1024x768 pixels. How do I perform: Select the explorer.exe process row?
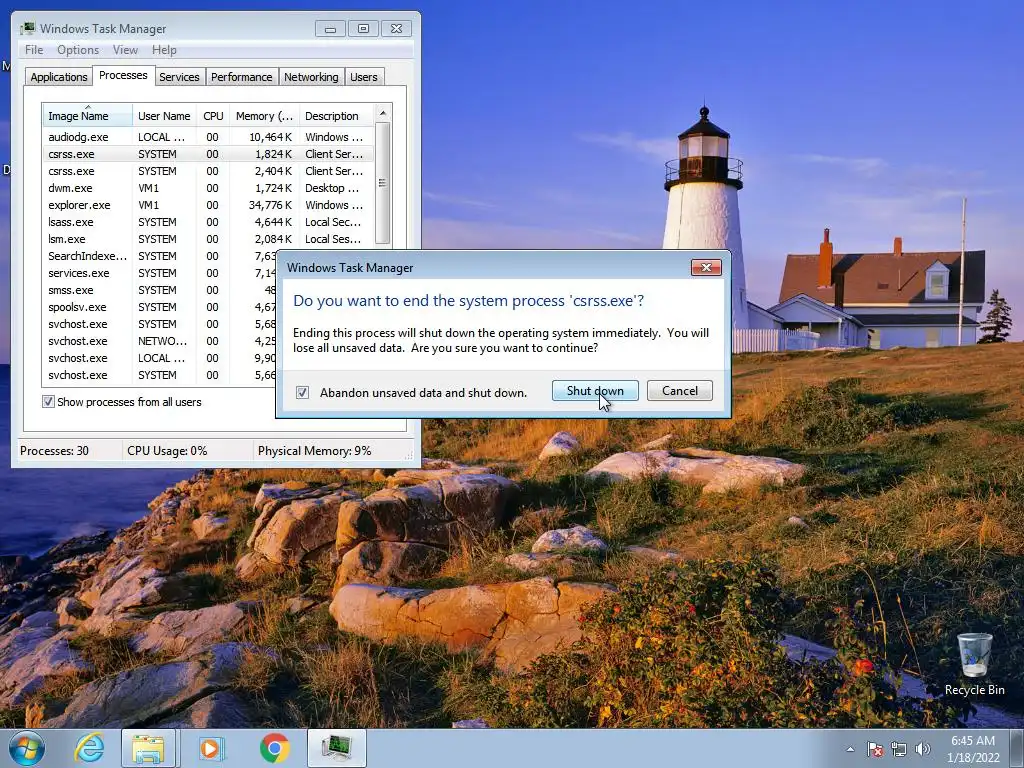click(208, 205)
